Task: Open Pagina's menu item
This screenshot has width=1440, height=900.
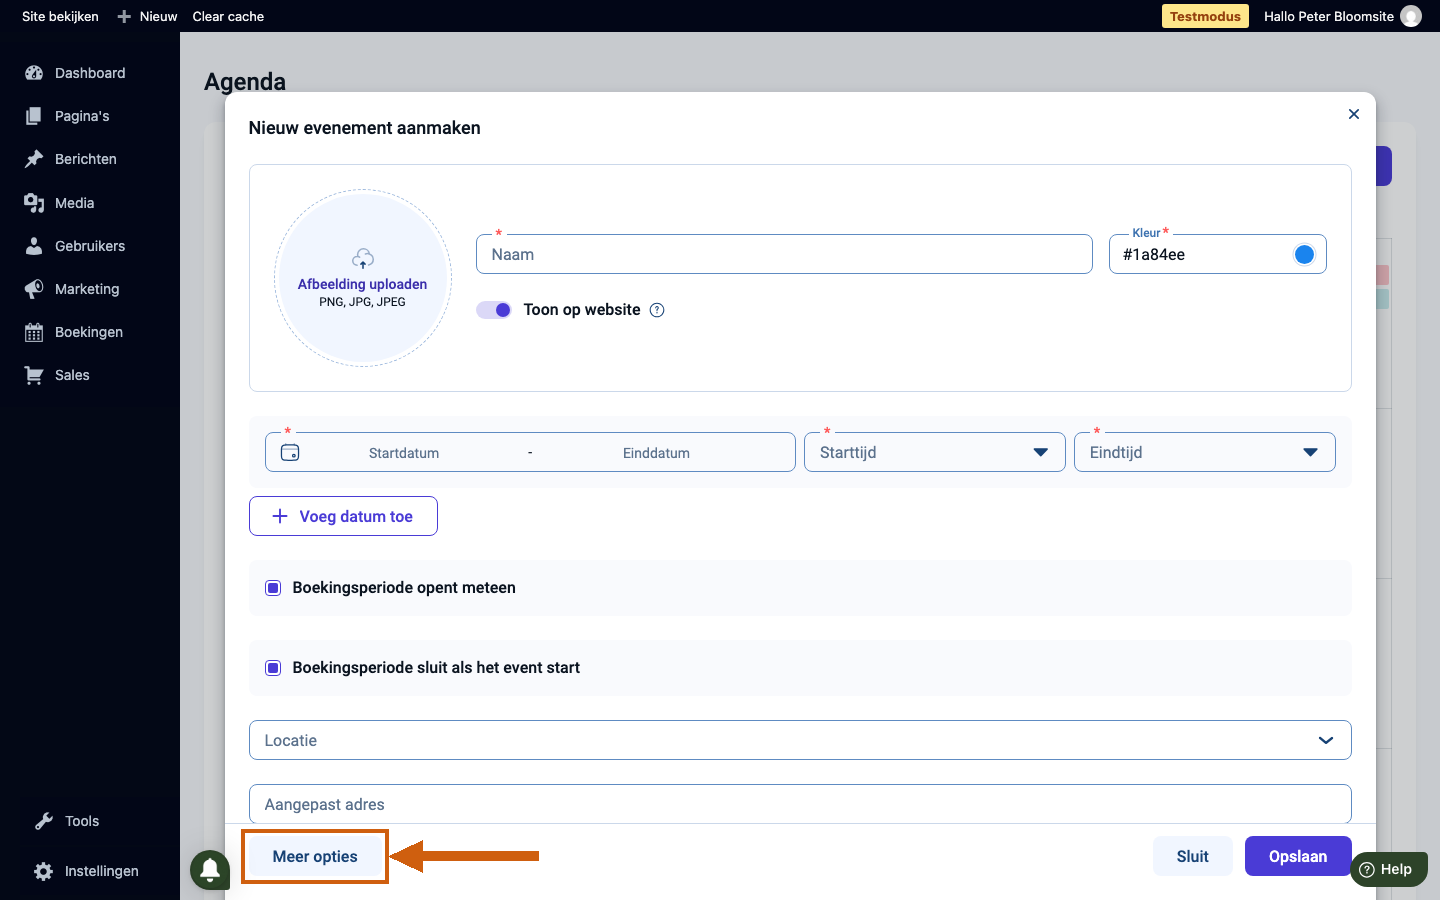Action: click(x=82, y=116)
